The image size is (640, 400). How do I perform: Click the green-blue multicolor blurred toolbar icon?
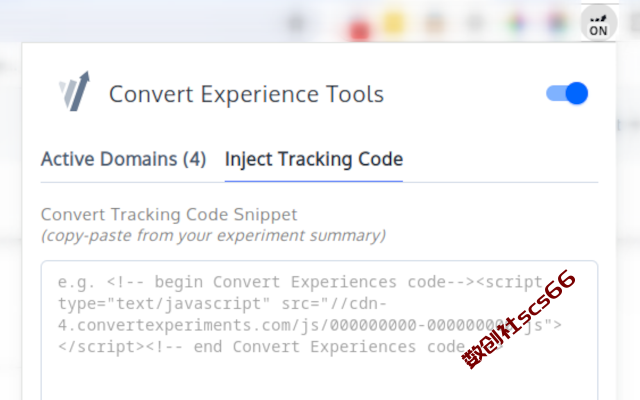[516, 22]
